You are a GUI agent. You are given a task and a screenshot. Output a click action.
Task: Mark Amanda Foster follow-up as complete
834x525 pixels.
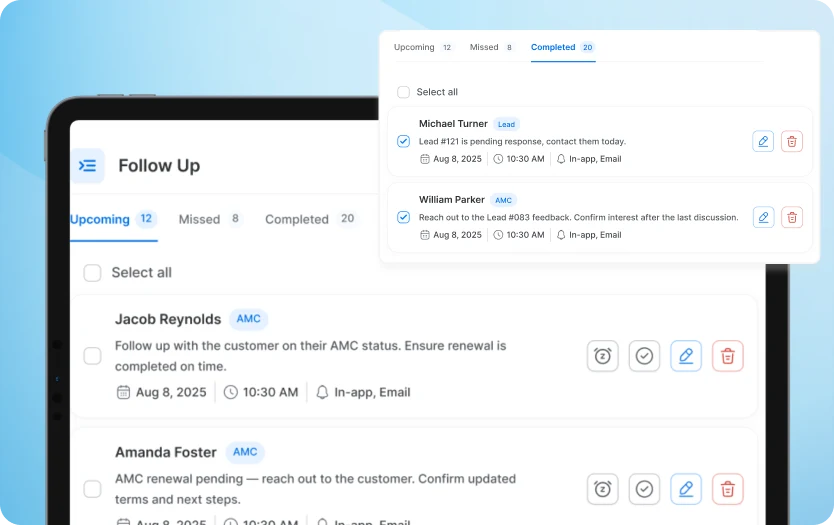[x=644, y=489]
